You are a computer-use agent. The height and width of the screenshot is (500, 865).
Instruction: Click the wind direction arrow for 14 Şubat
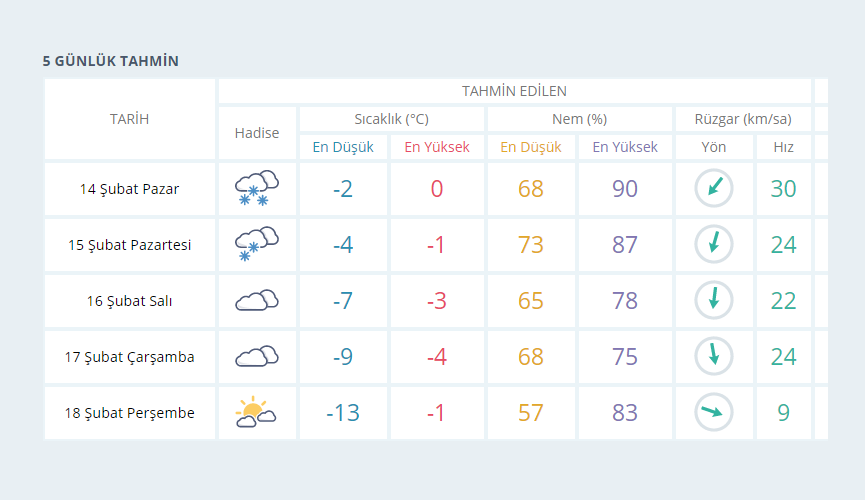click(x=714, y=188)
